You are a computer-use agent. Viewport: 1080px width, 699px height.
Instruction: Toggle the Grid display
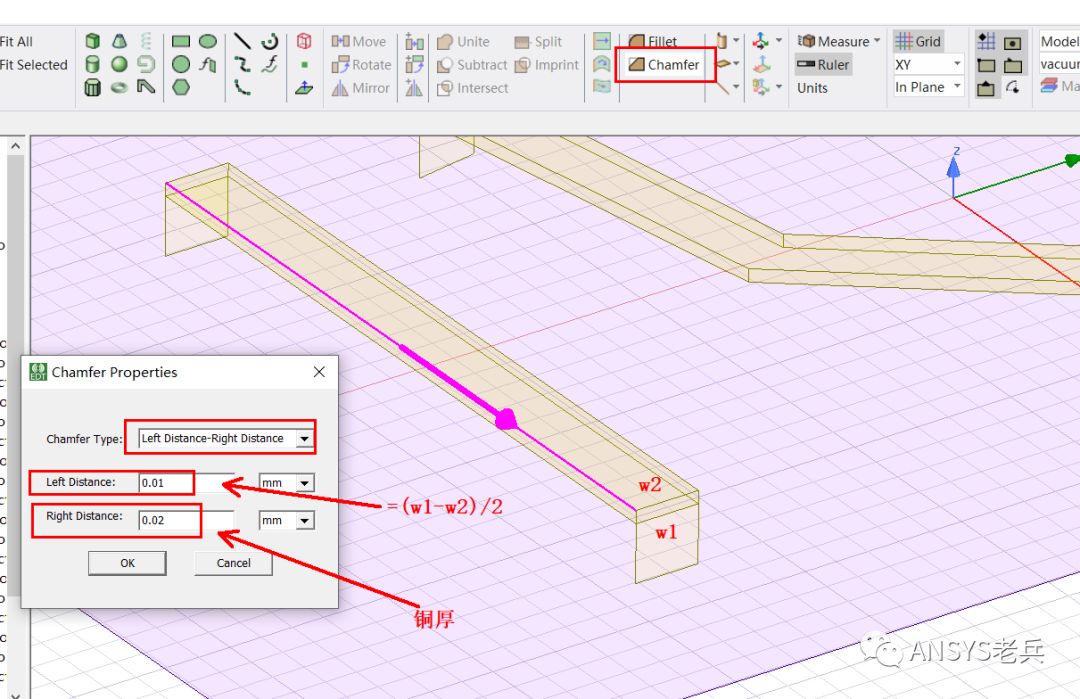918,41
